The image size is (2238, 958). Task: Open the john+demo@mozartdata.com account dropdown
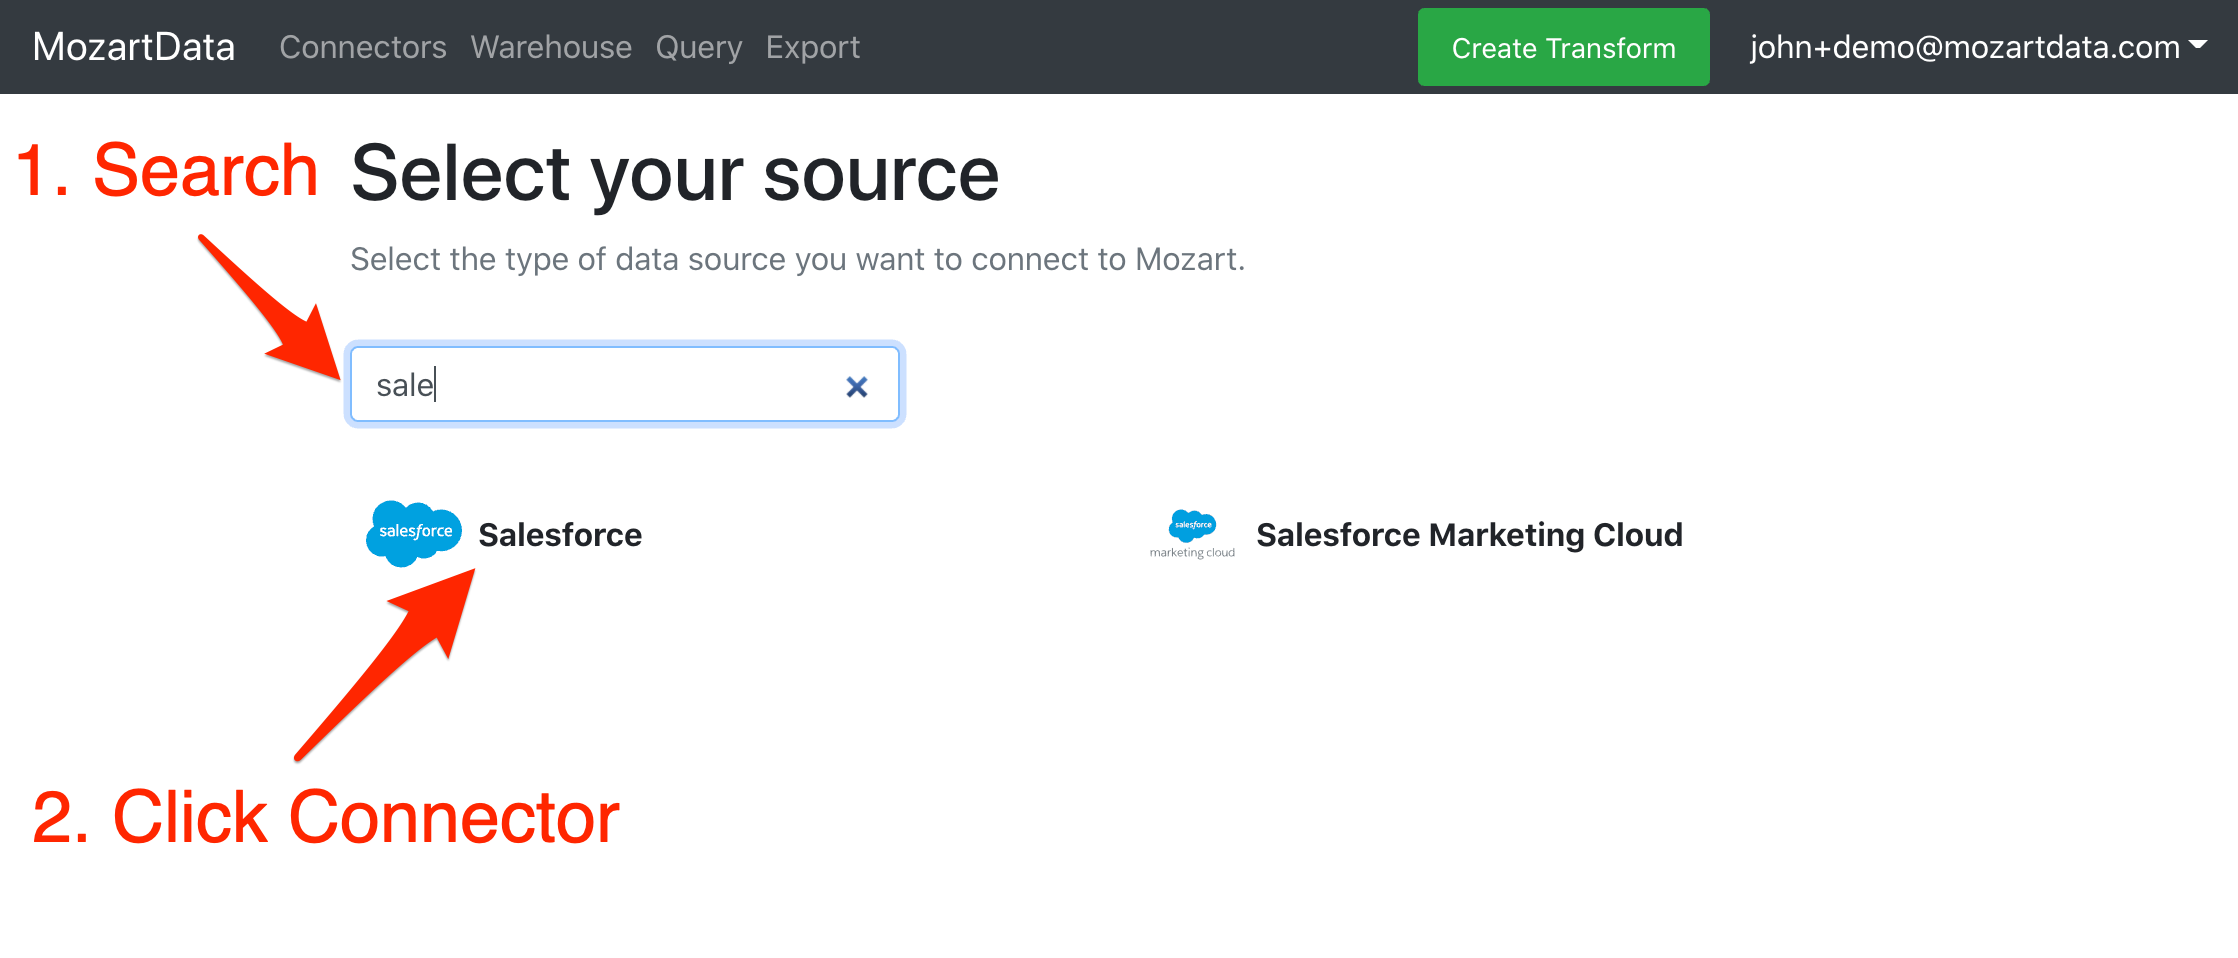[1978, 47]
